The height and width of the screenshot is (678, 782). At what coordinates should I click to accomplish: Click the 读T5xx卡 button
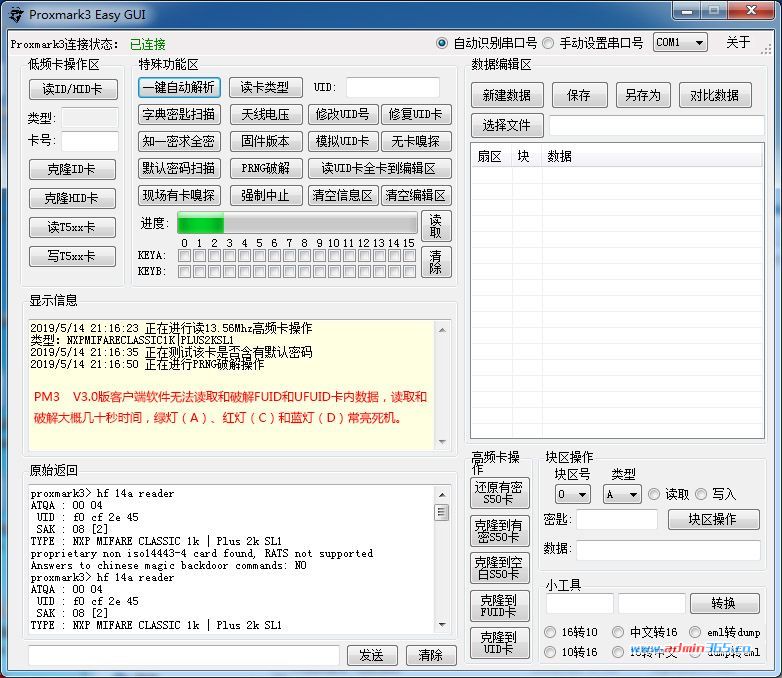pyautogui.click(x=72, y=227)
